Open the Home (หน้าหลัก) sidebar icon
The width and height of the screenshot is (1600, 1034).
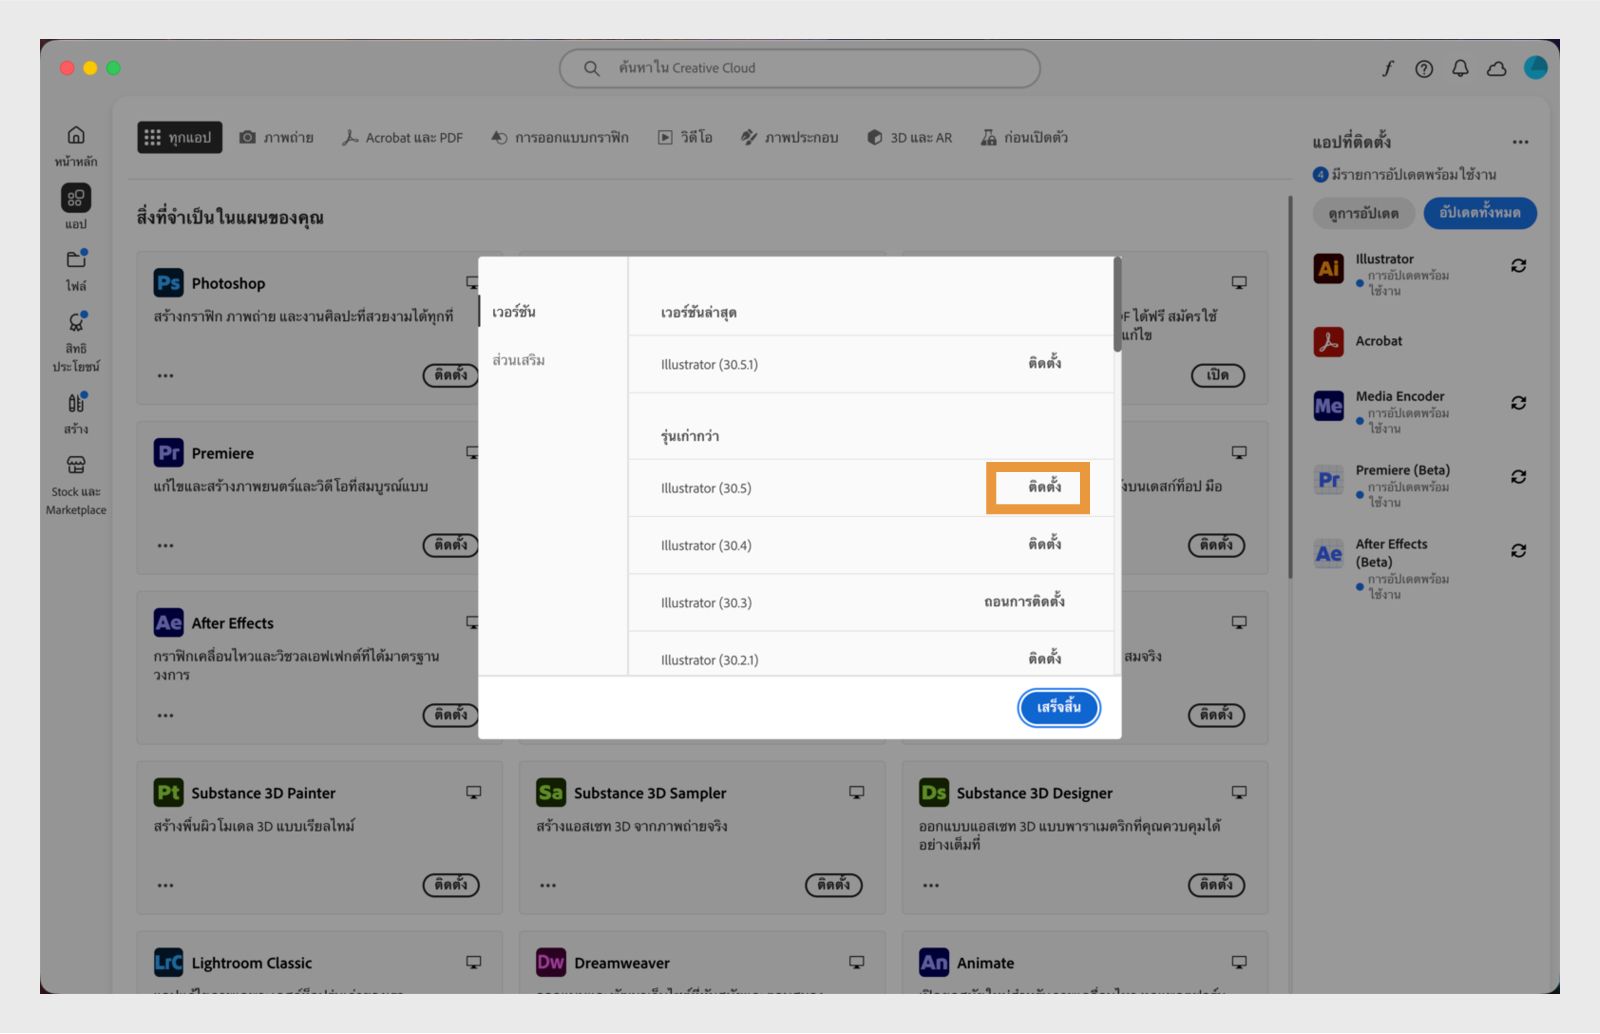click(76, 135)
